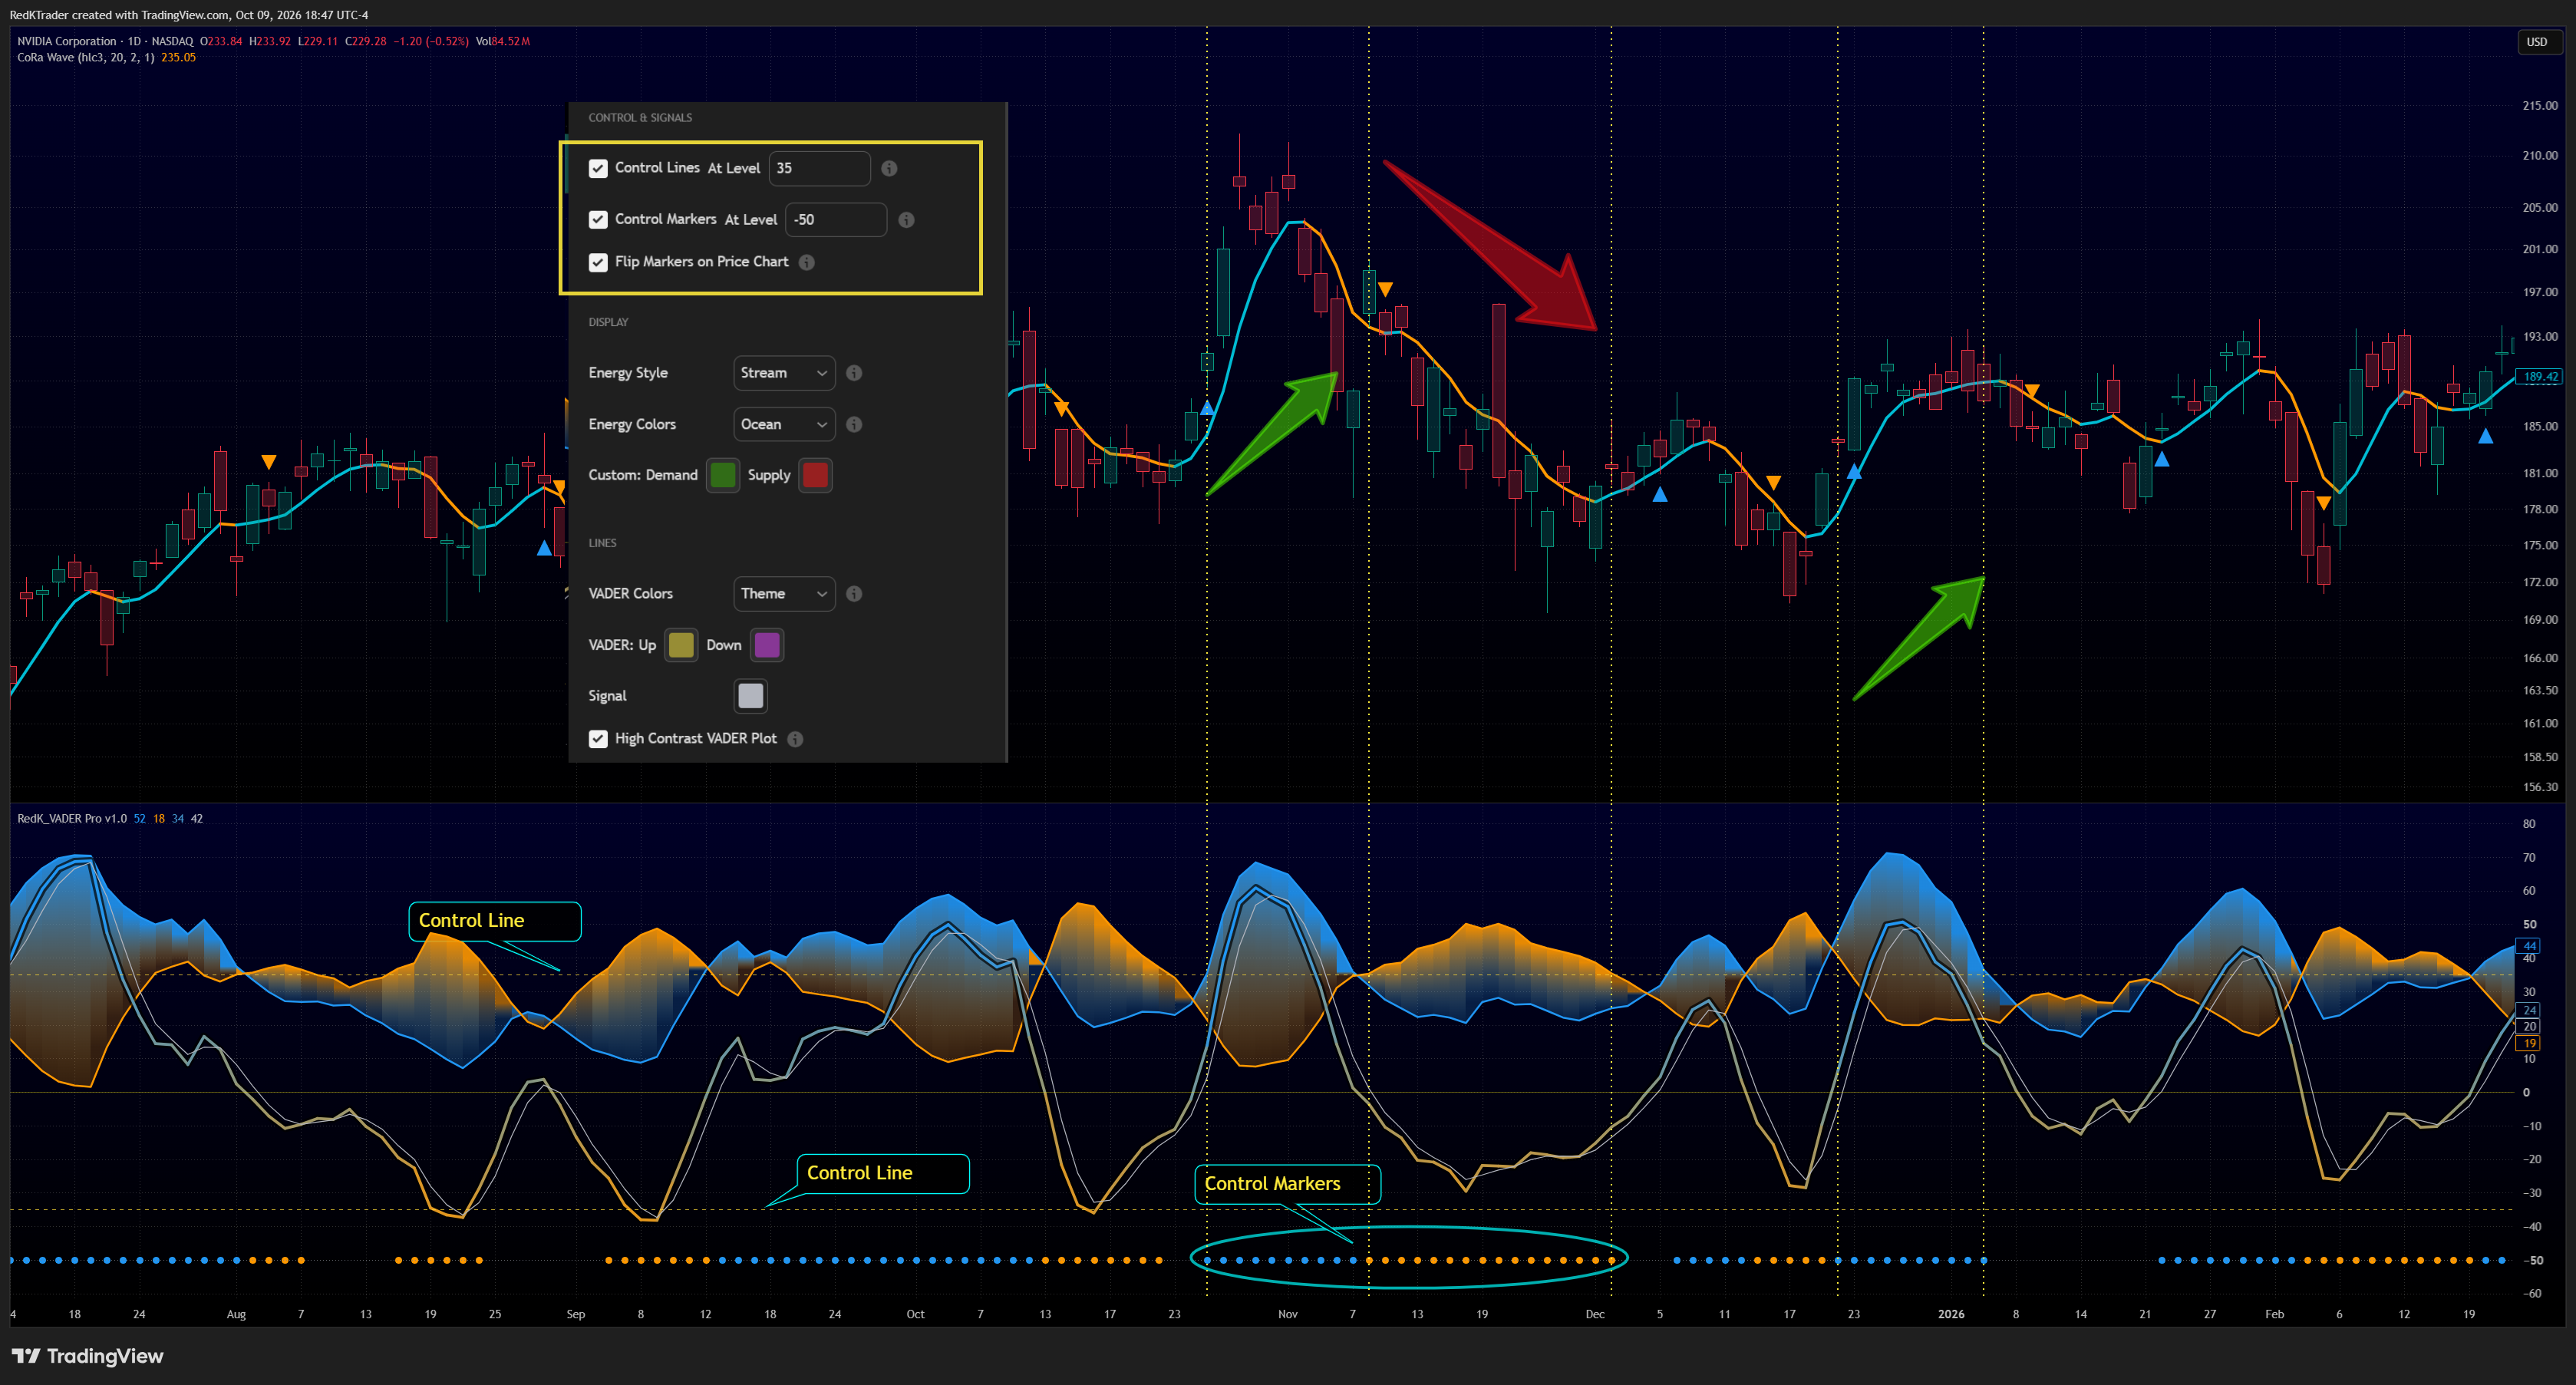Click the CONTROL & SIGNALS section header
2576x1385 pixels.
(x=640, y=118)
